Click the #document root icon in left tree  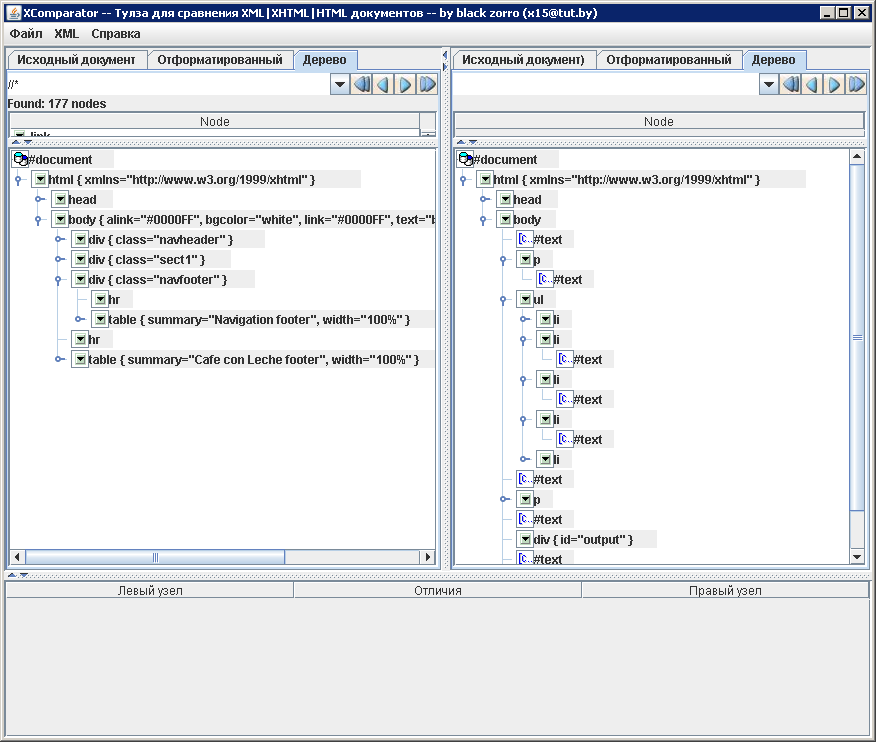[19, 159]
